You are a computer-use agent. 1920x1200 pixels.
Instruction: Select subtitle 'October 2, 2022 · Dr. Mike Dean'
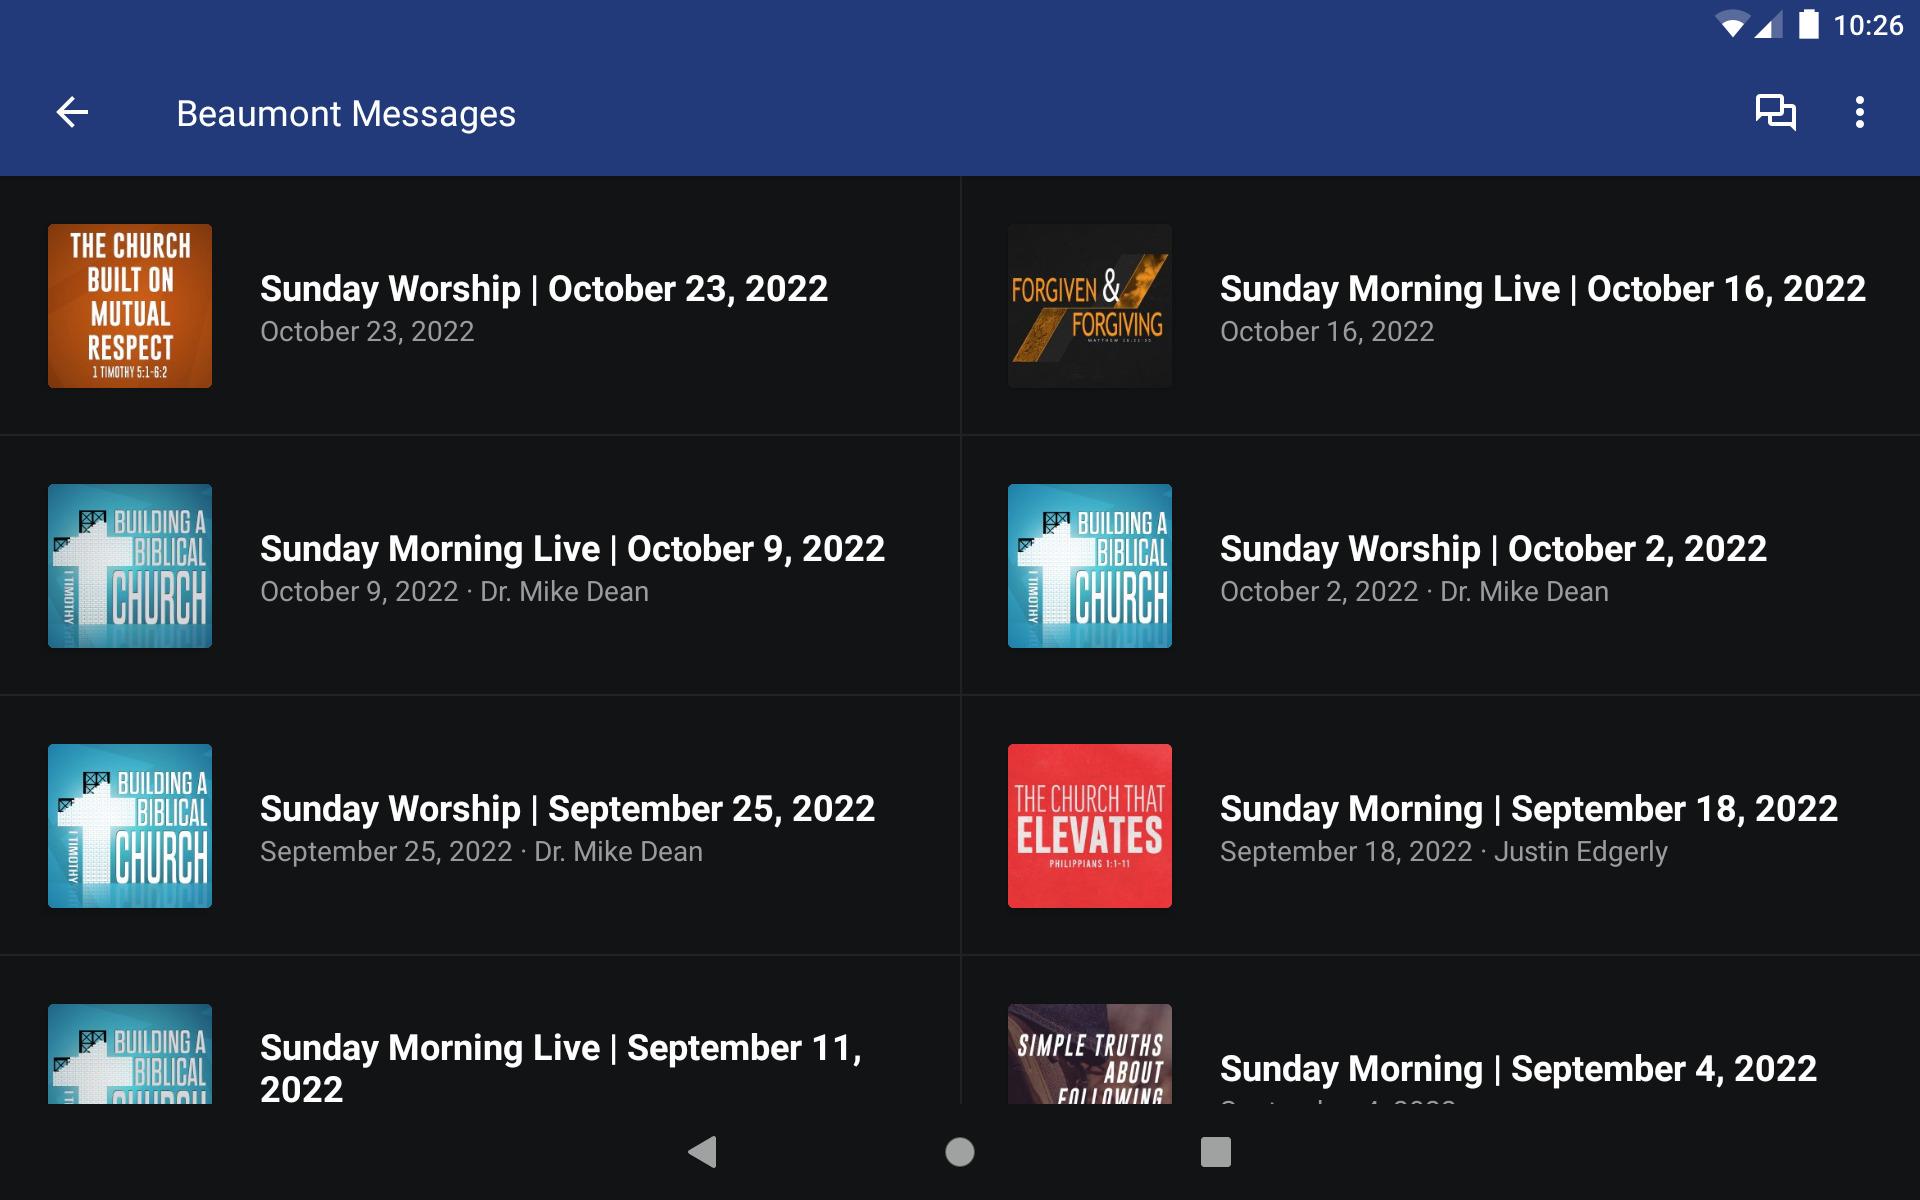coord(1414,592)
